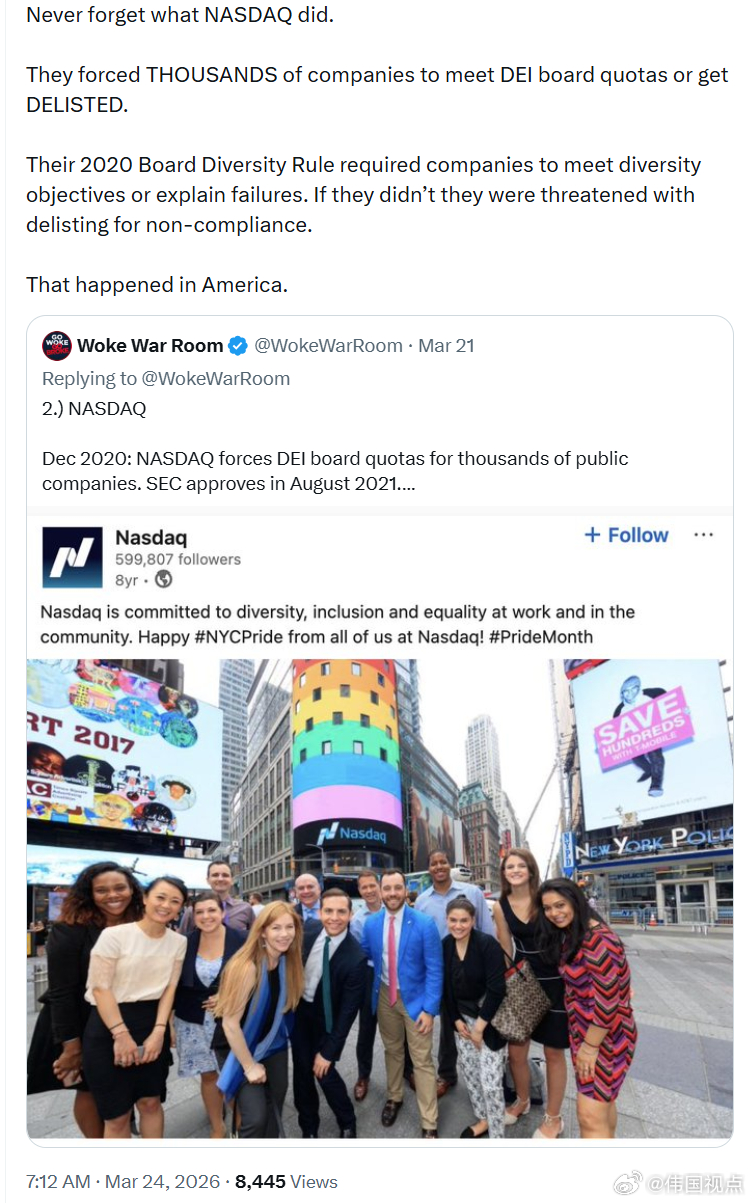752x1203 pixels.
Task: Click the + Follow button for Nasdaq
Action: point(625,535)
